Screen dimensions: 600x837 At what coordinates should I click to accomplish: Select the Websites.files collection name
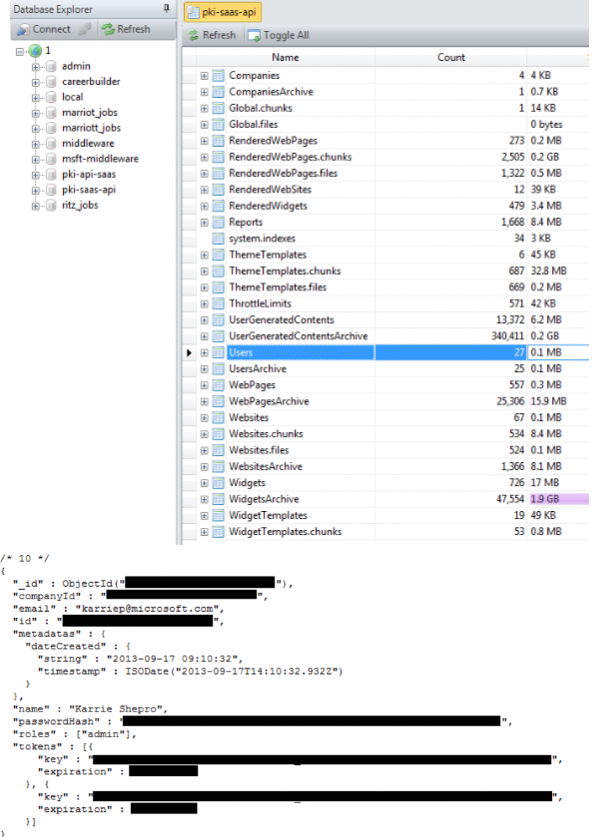point(258,450)
